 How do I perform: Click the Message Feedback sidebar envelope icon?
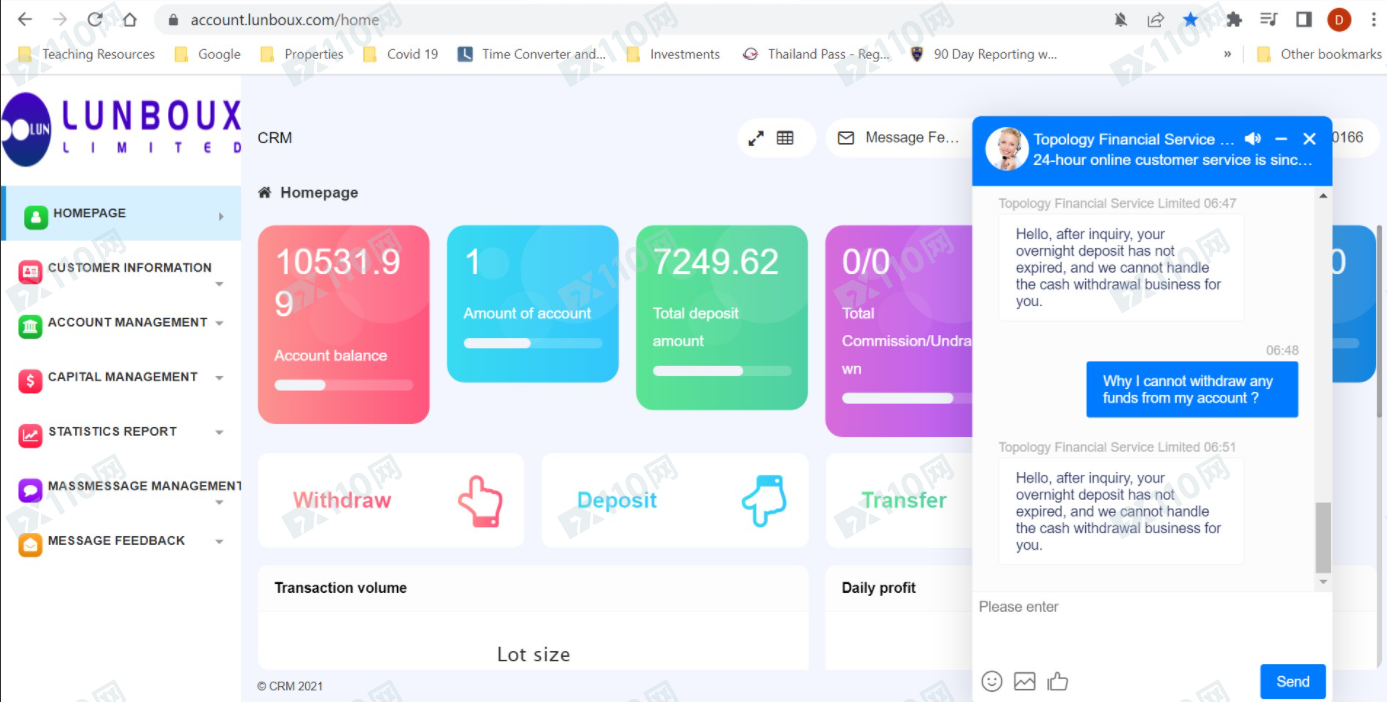tap(31, 545)
